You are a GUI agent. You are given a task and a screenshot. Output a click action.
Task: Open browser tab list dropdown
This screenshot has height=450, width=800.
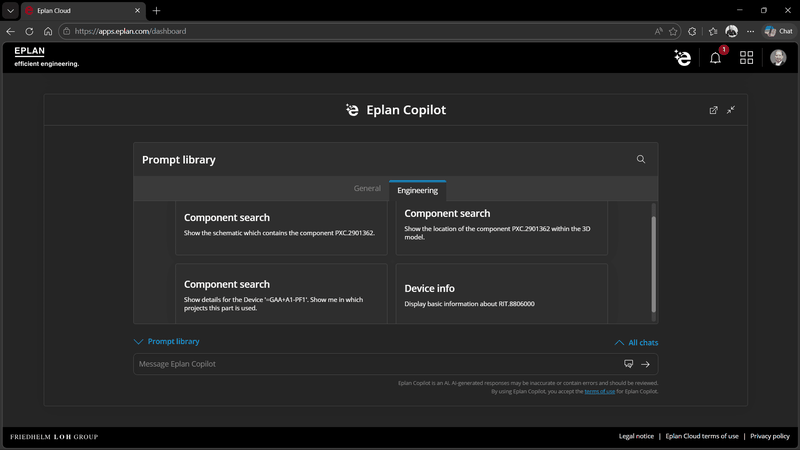[10, 10]
